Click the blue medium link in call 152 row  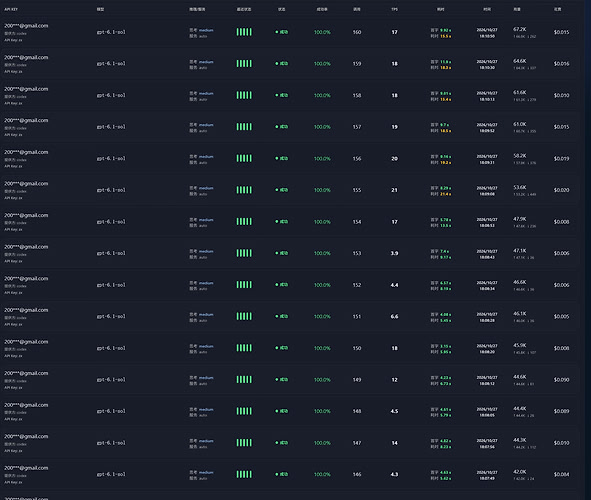[206, 283]
